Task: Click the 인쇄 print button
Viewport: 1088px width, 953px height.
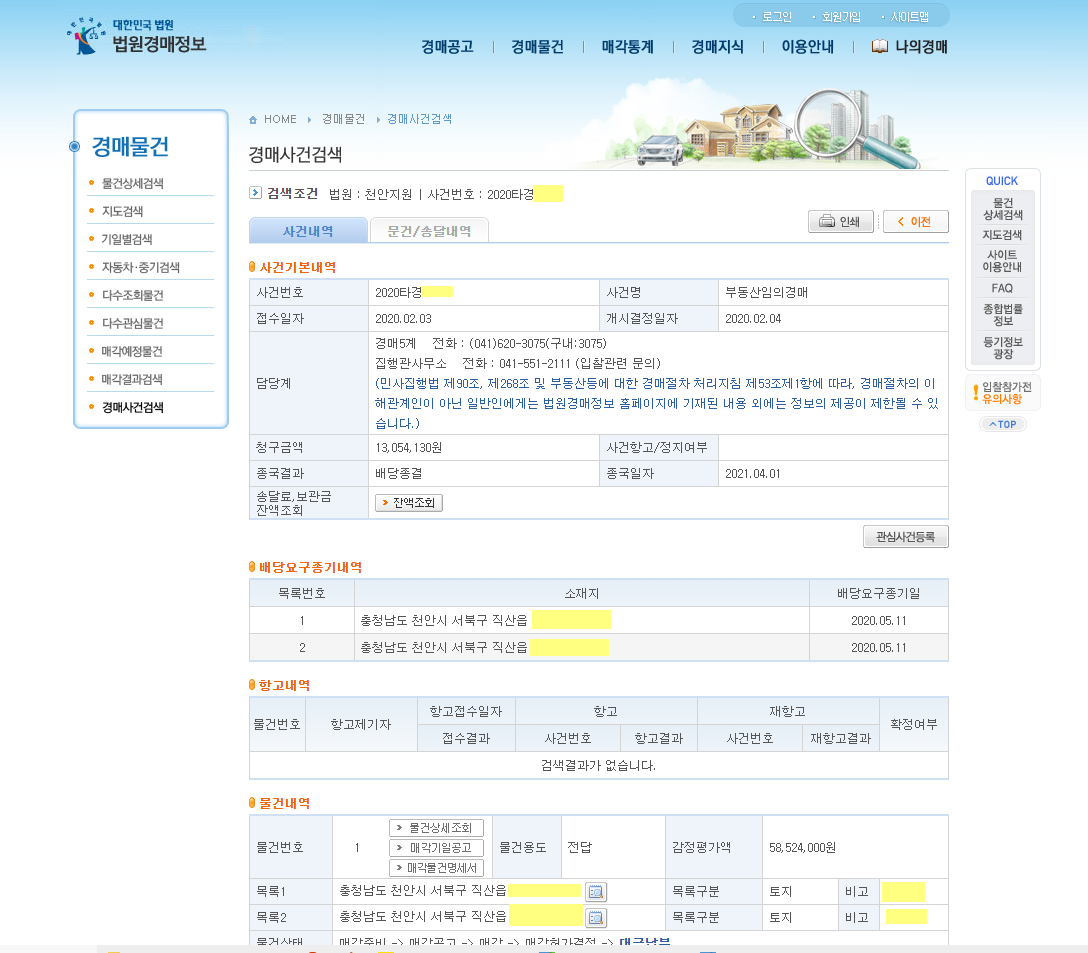Action: point(840,221)
